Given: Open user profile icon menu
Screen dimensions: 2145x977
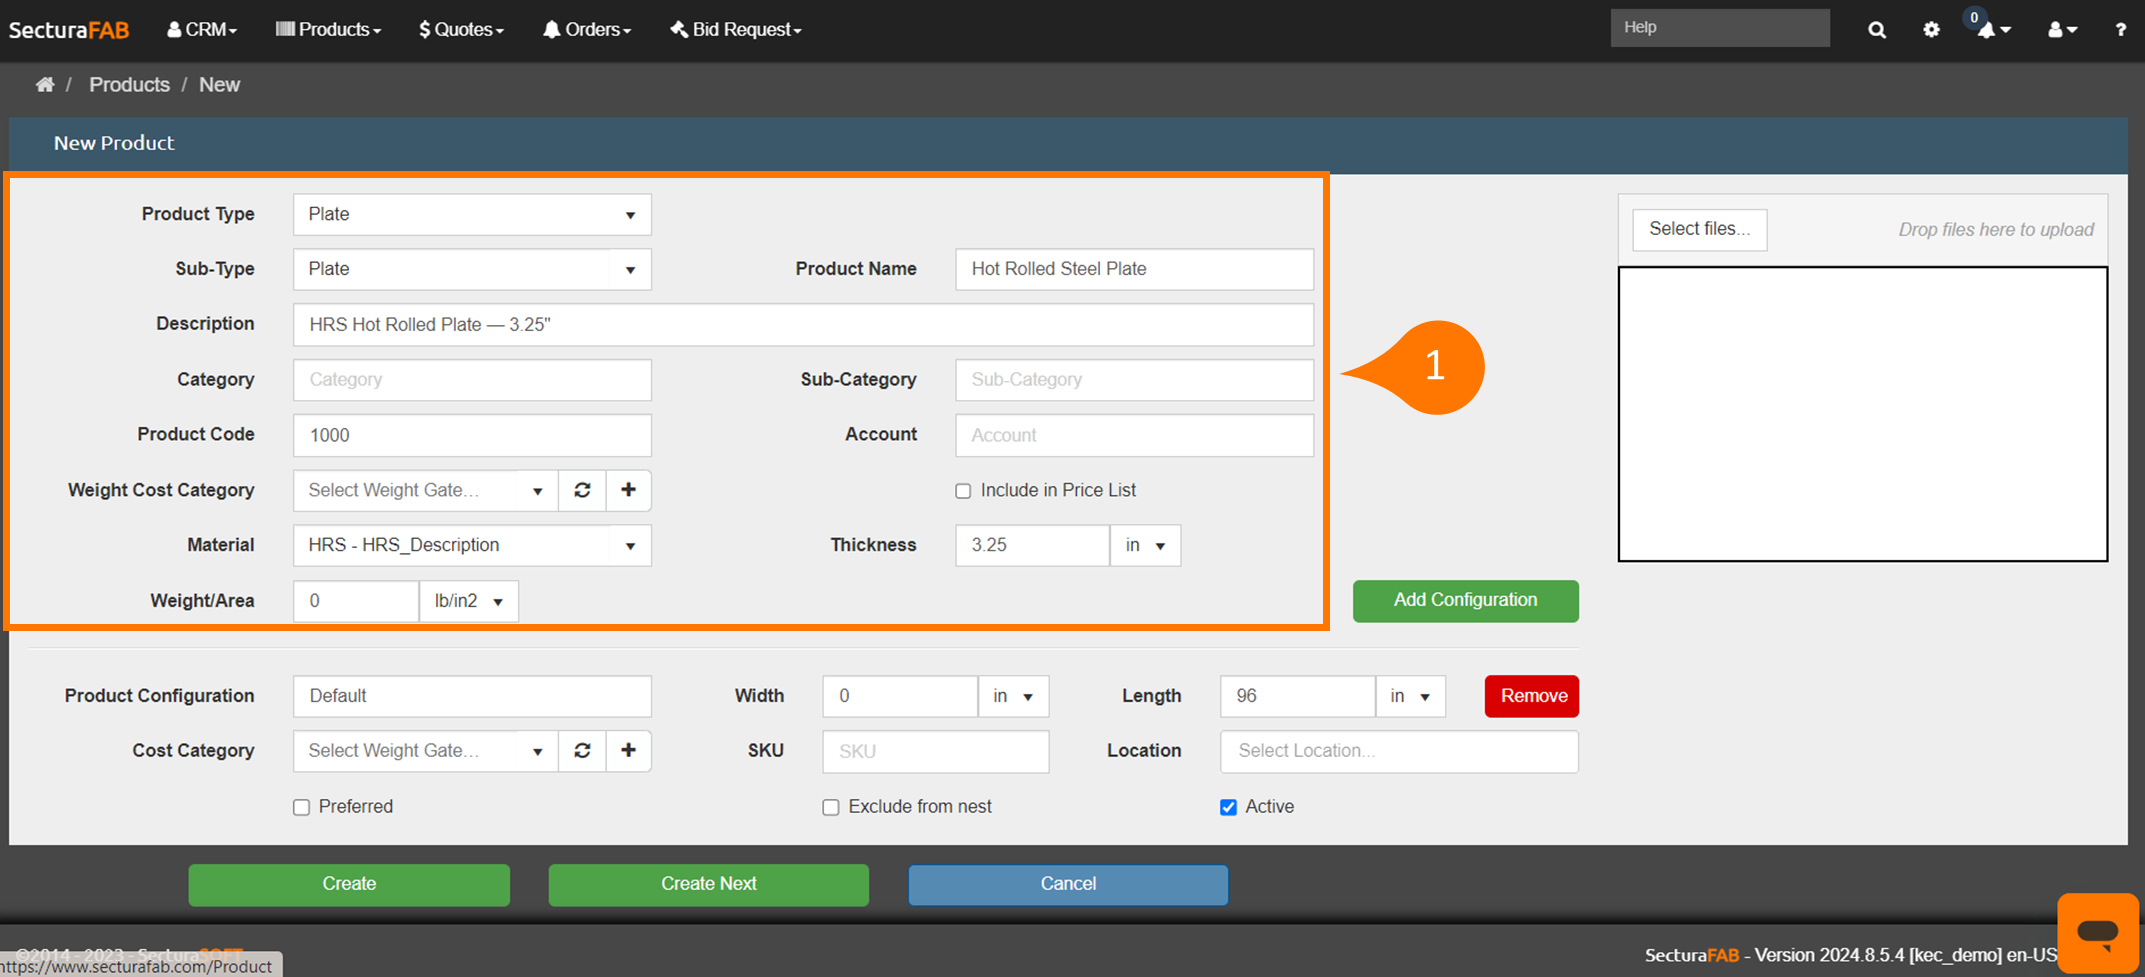Looking at the screenshot, I should 2062,30.
